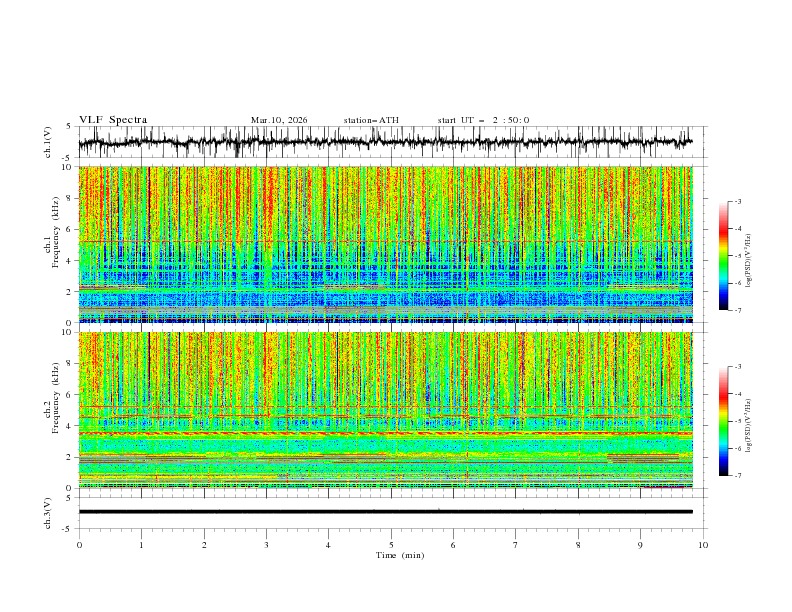Select the "start UT = 2 :50: 0" text
This screenshot has width=792, height=612.
[x=483, y=120]
